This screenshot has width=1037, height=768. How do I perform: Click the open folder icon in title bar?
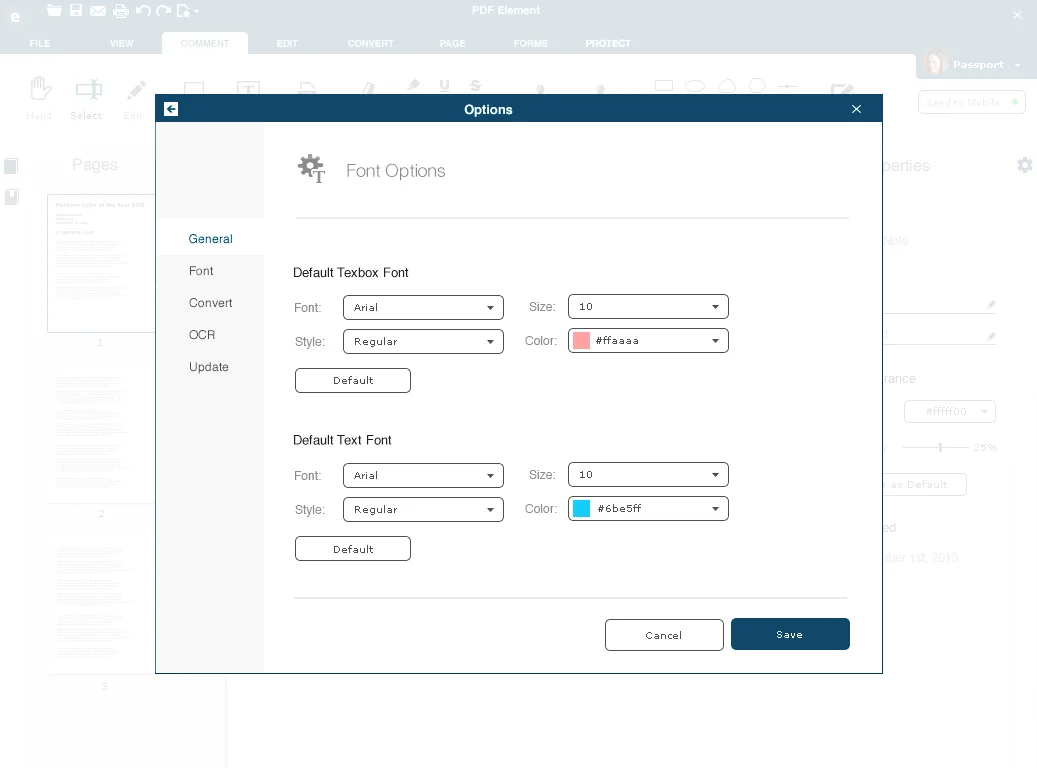tap(55, 10)
